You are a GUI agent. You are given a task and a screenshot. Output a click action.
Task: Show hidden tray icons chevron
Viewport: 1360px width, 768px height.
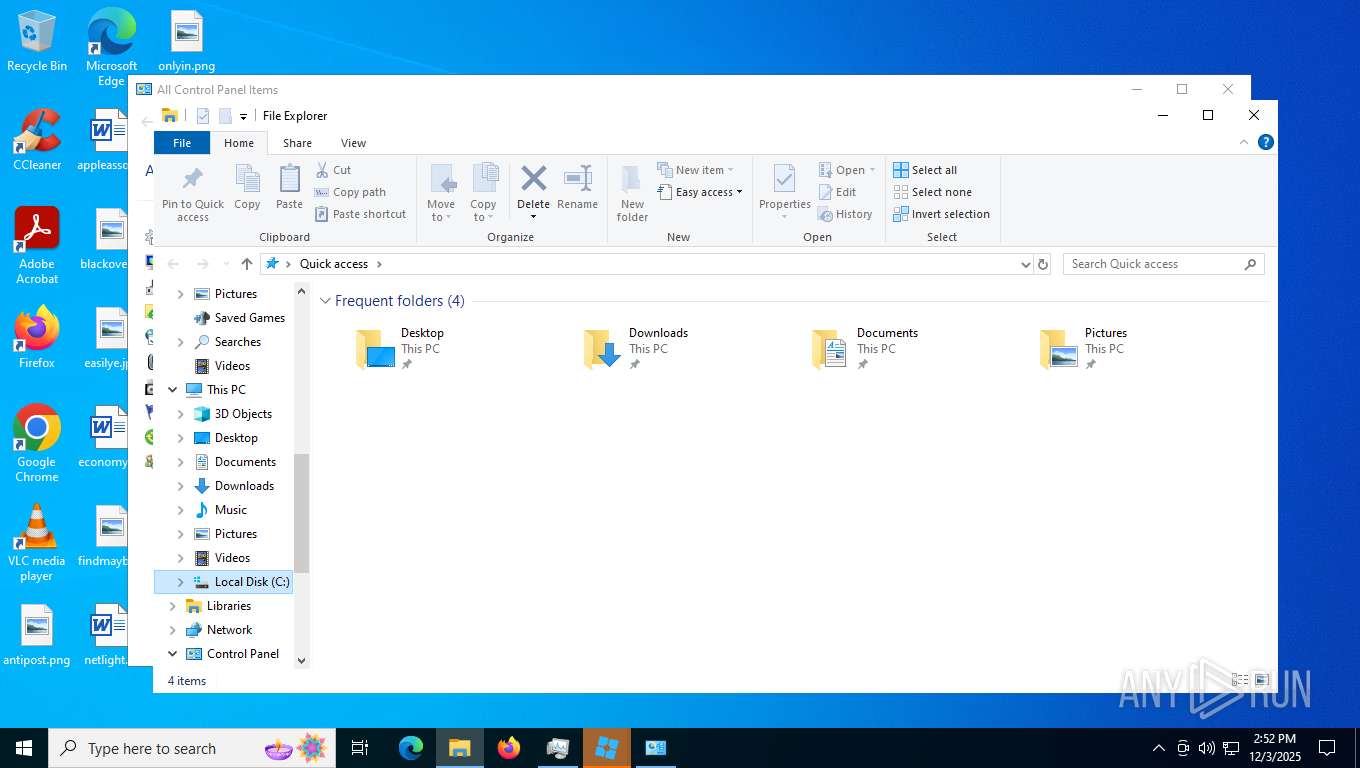pyautogui.click(x=1159, y=748)
